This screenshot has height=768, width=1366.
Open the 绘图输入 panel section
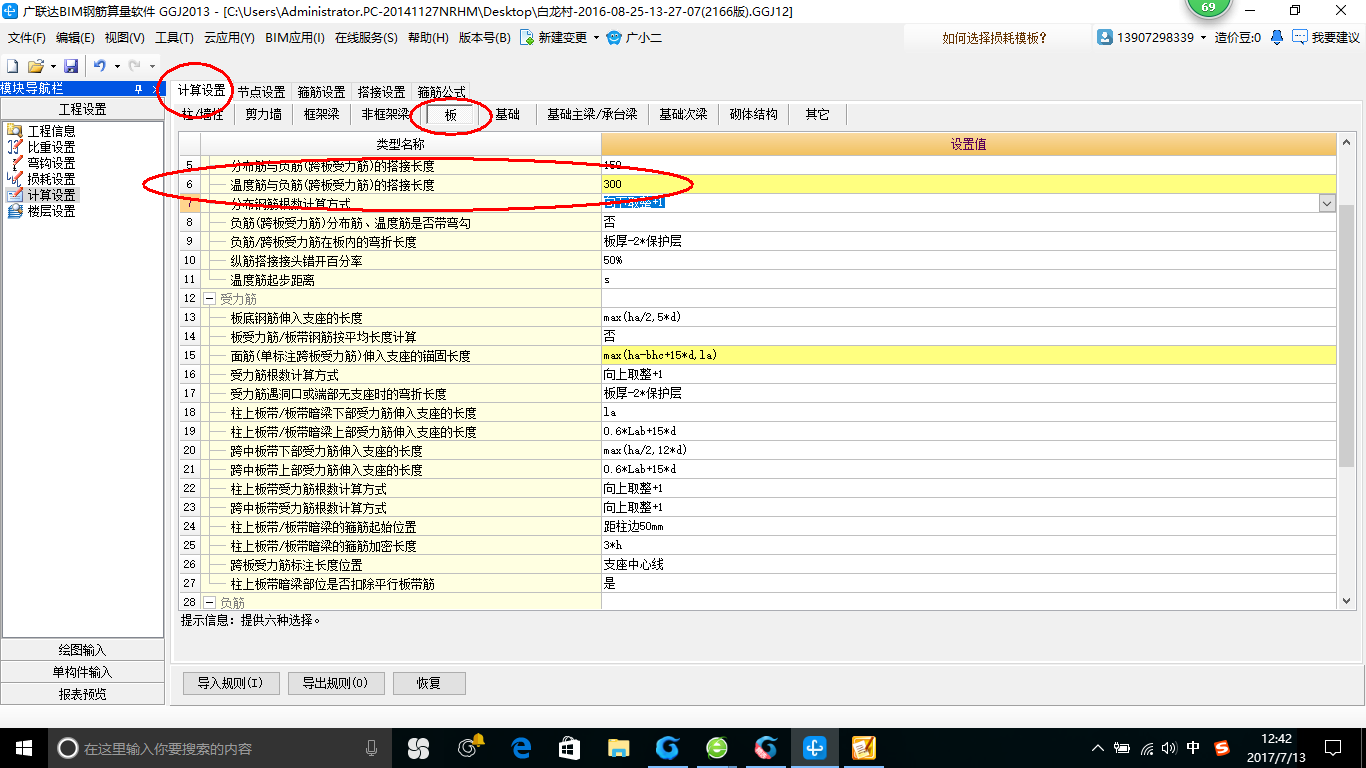click(82, 650)
